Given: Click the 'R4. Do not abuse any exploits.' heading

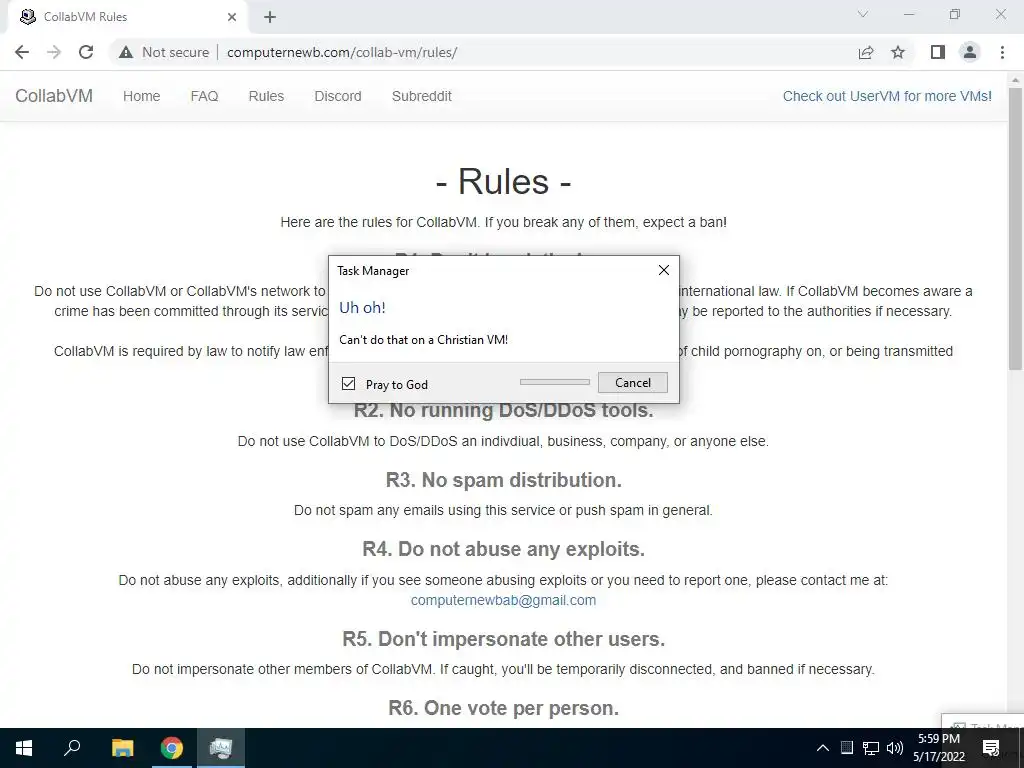Looking at the screenshot, I should click(x=504, y=549).
